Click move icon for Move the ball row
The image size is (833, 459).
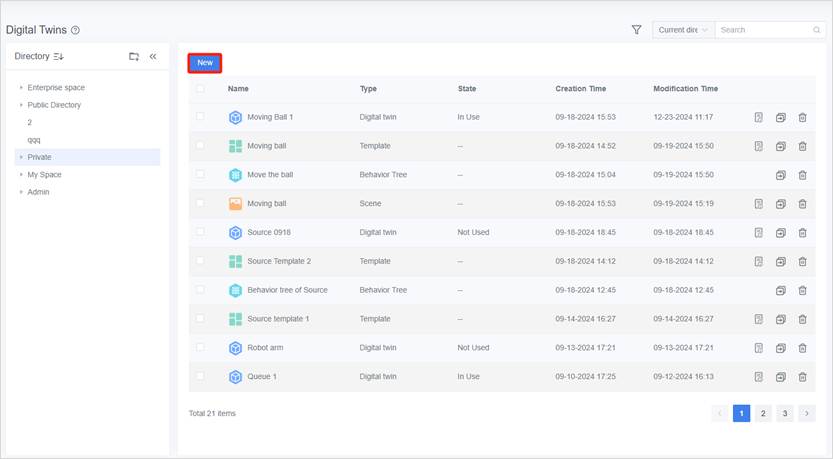(780, 175)
